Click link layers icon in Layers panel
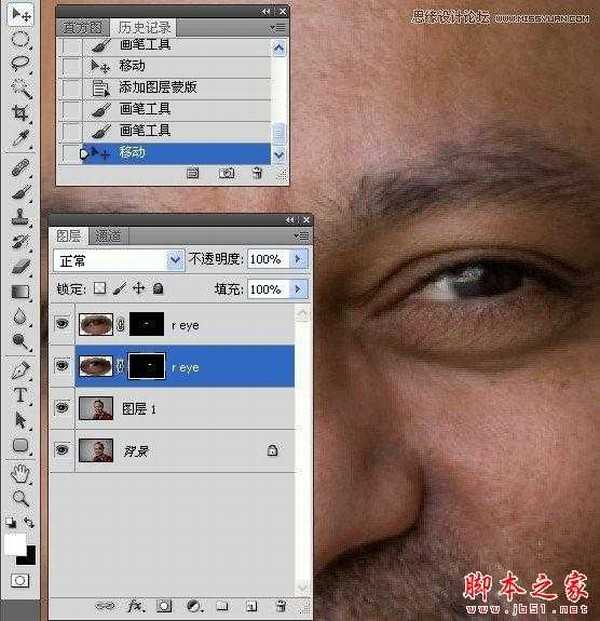This screenshot has height=621, width=600. 105,606
